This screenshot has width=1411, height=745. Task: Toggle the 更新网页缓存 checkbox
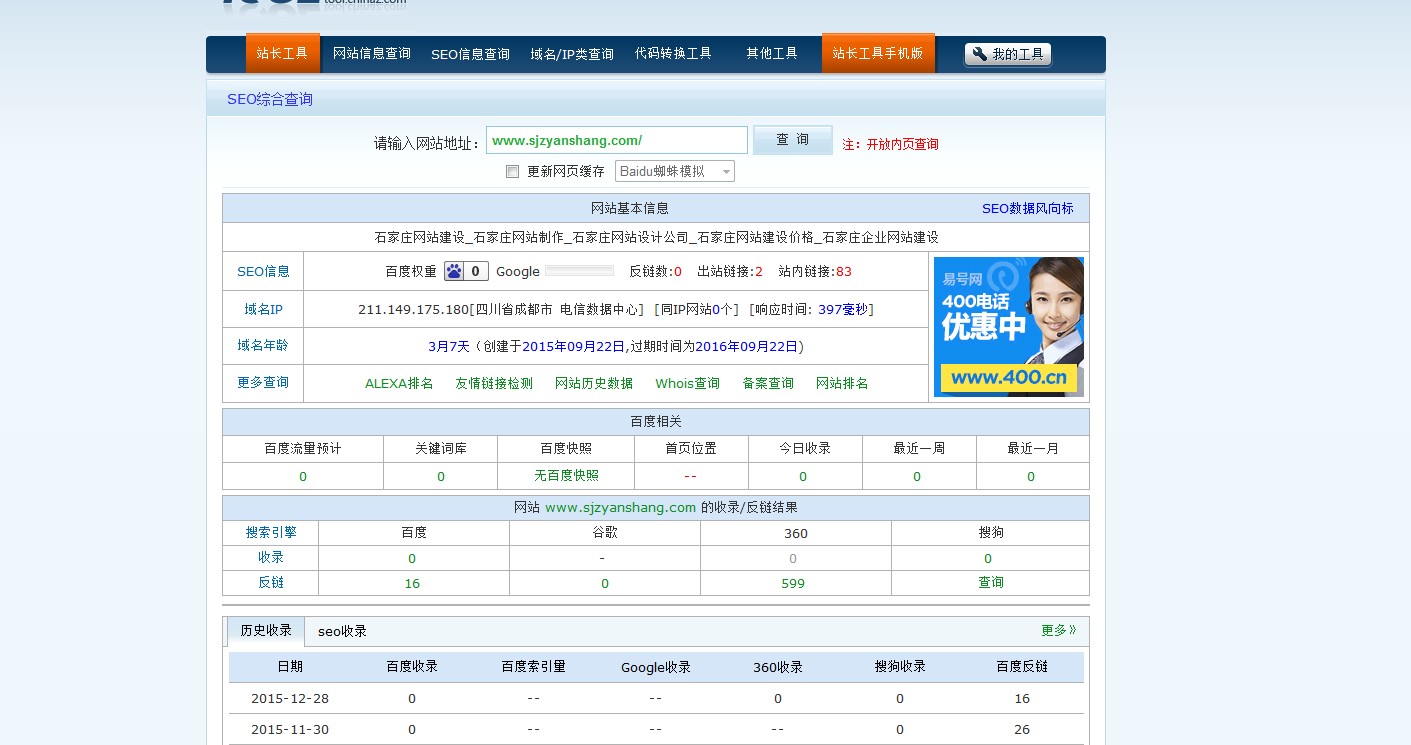pyautogui.click(x=513, y=171)
